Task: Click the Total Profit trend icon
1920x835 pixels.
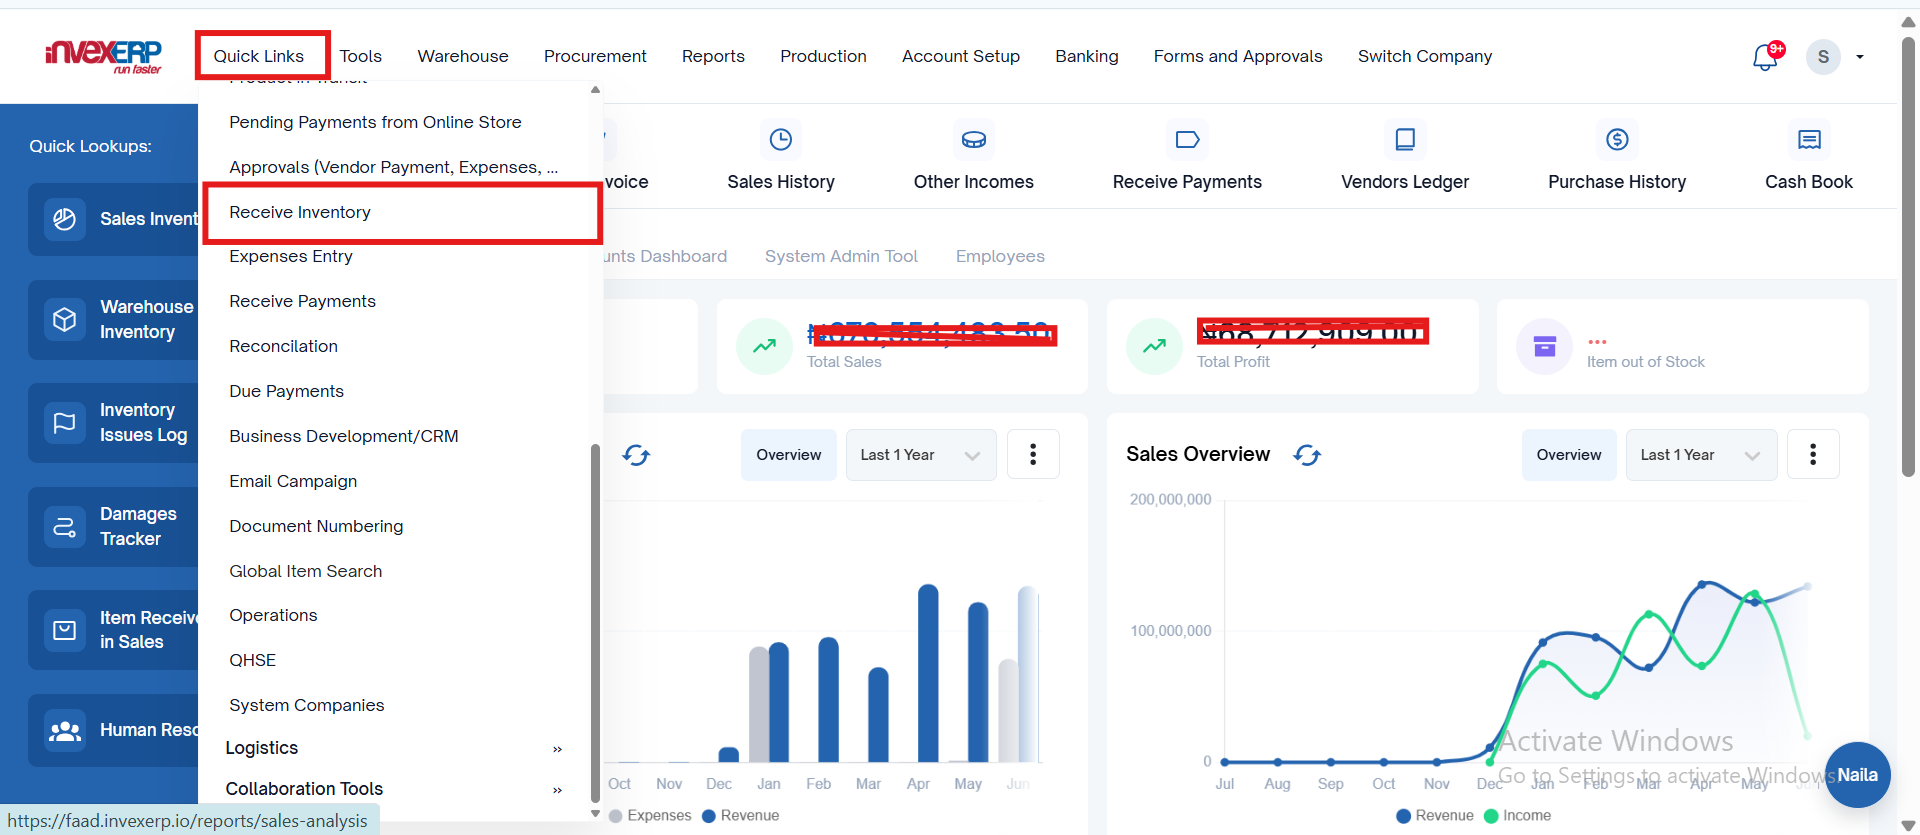Action: point(1155,346)
